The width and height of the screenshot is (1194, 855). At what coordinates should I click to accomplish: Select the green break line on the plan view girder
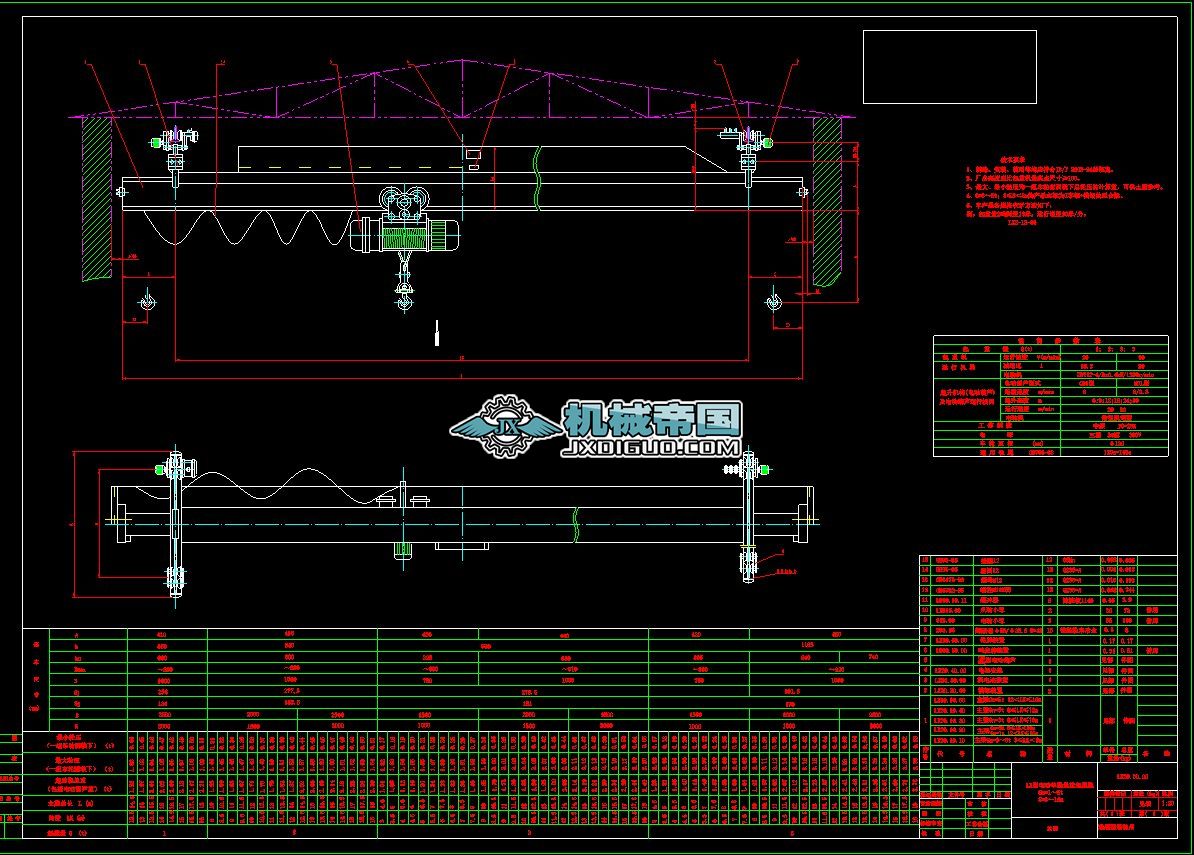tap(576, 524)
